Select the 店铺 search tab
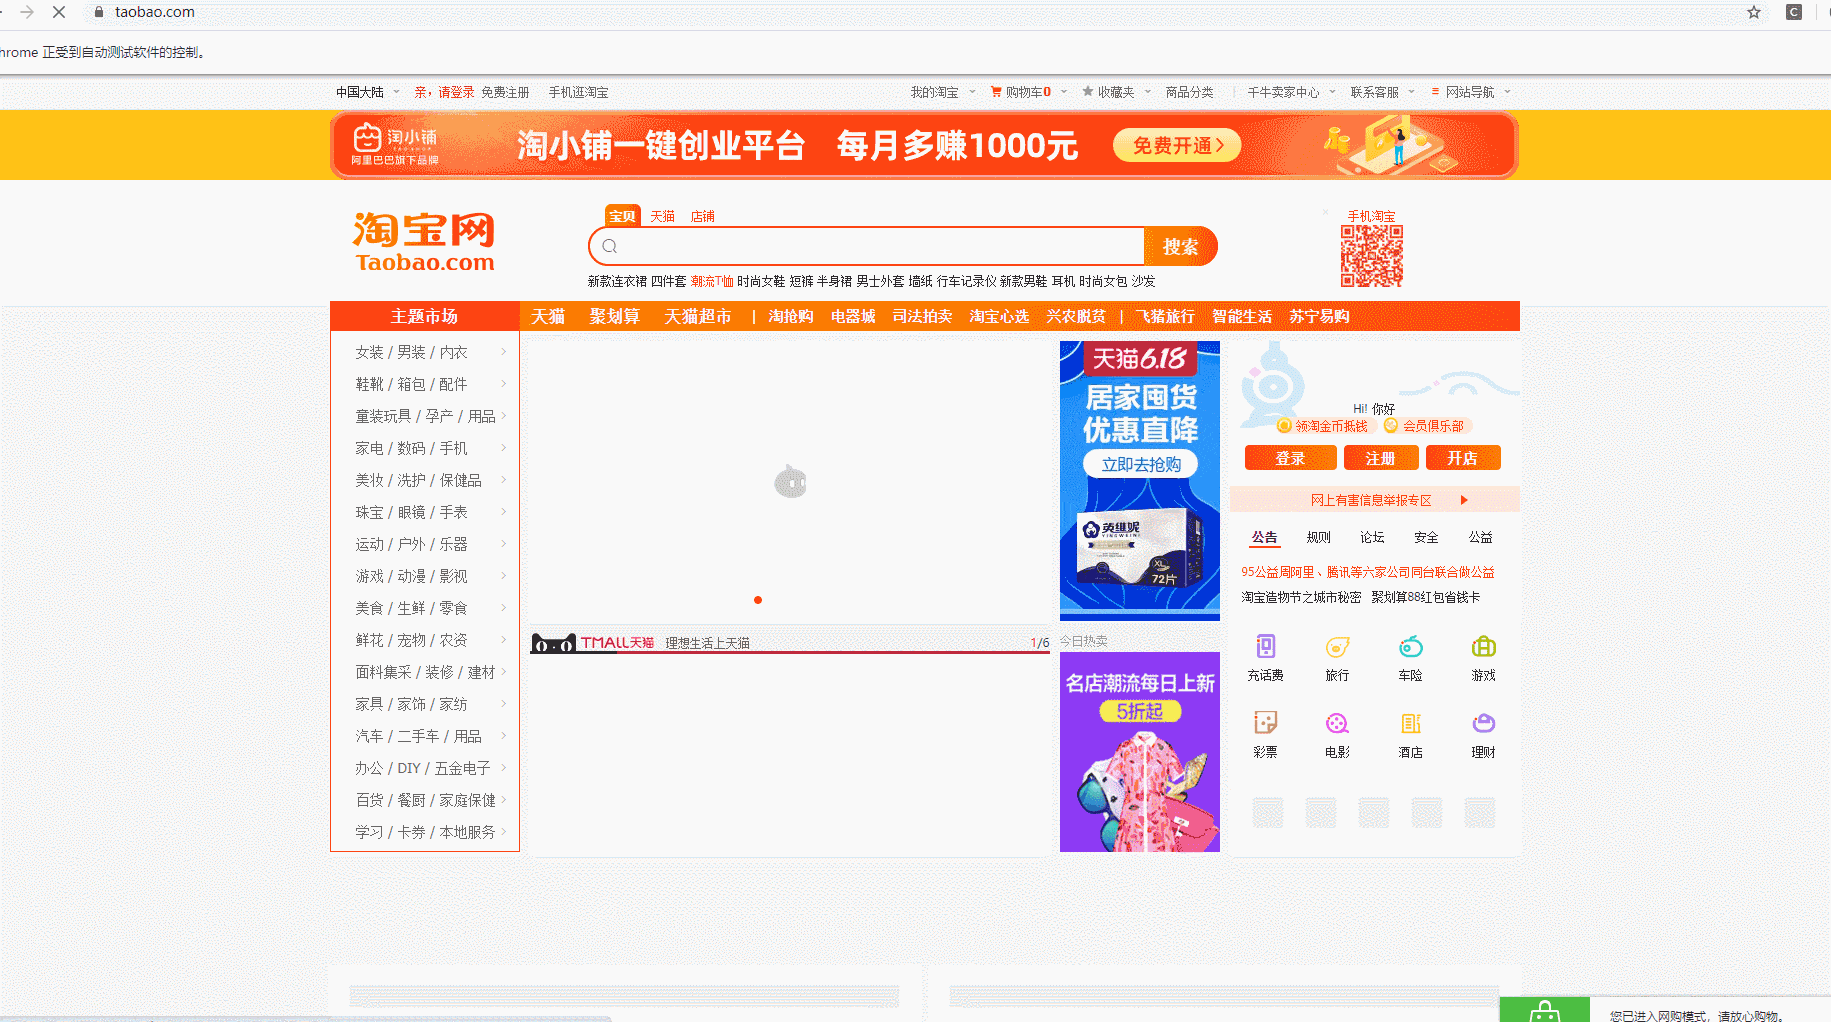The width and height of the screenshot is (1831, 1022). click(x=703, y=216)
